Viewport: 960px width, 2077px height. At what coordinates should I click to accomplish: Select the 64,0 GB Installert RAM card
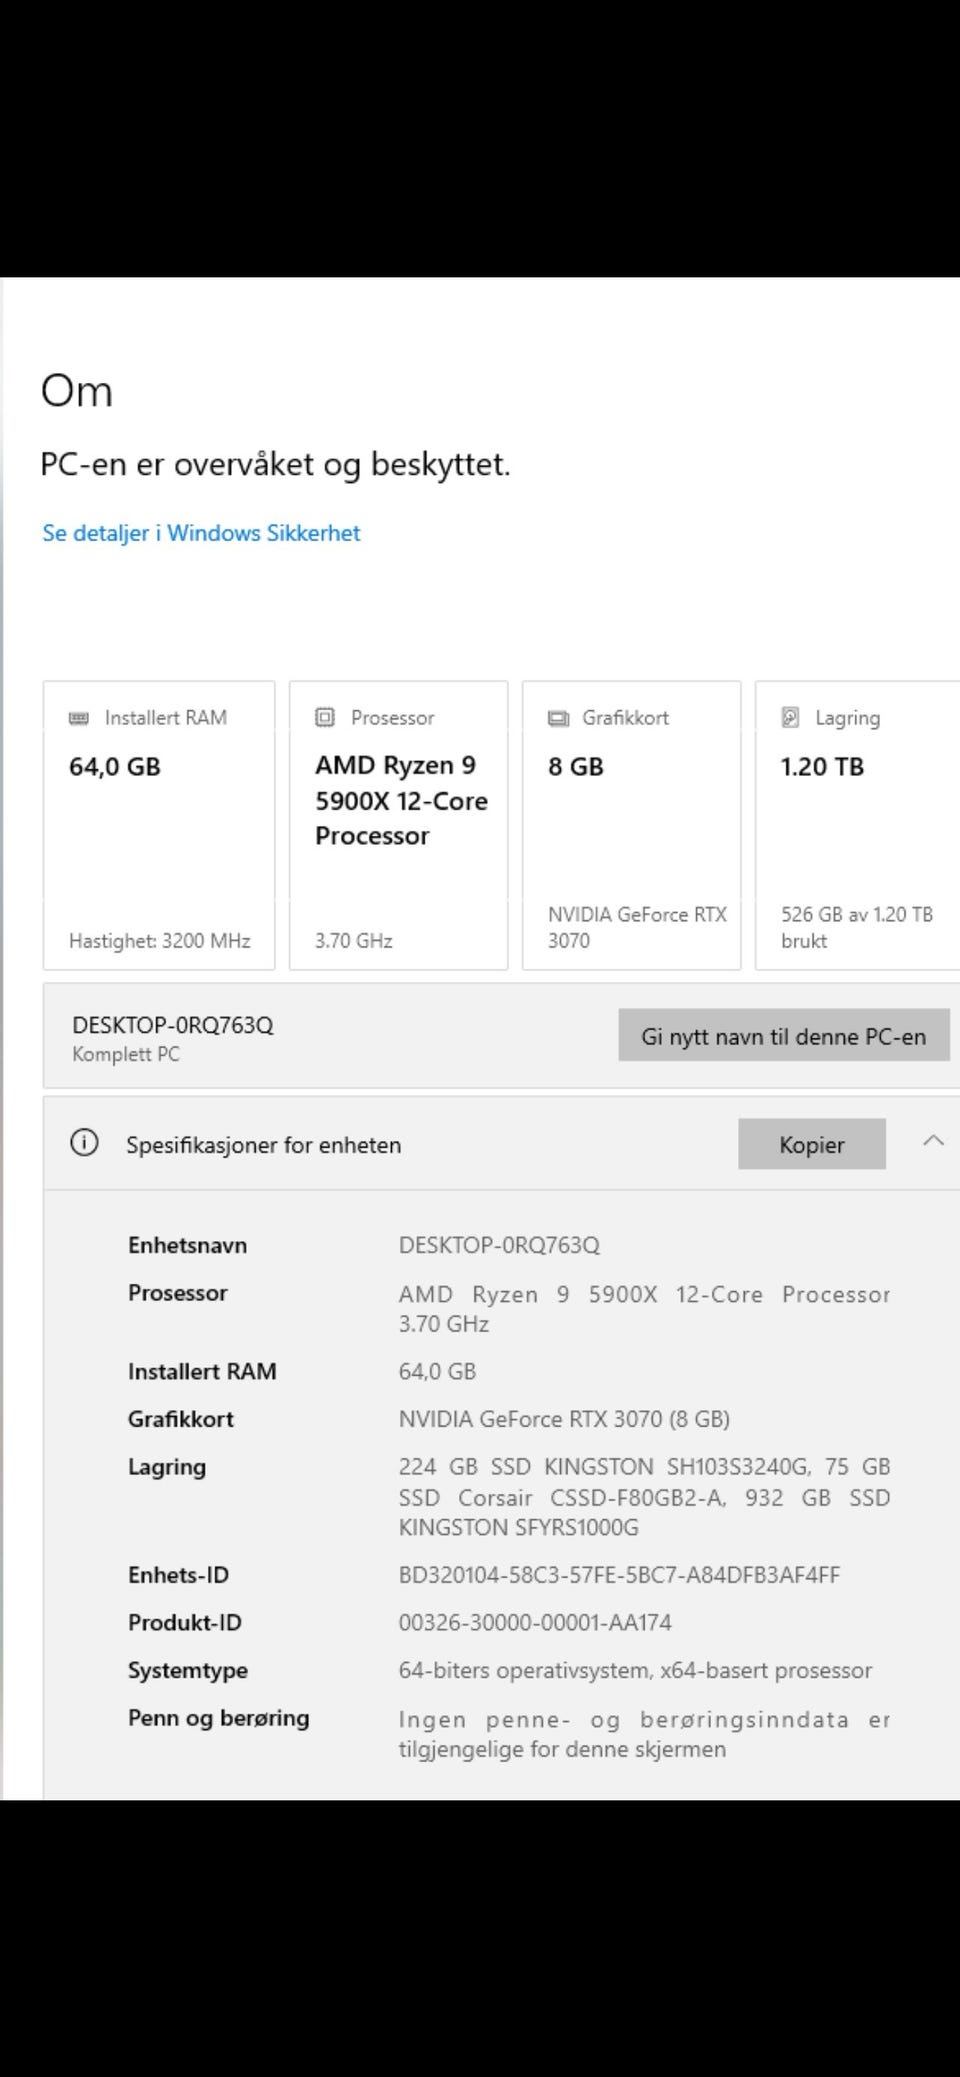(x=159, y=825)
